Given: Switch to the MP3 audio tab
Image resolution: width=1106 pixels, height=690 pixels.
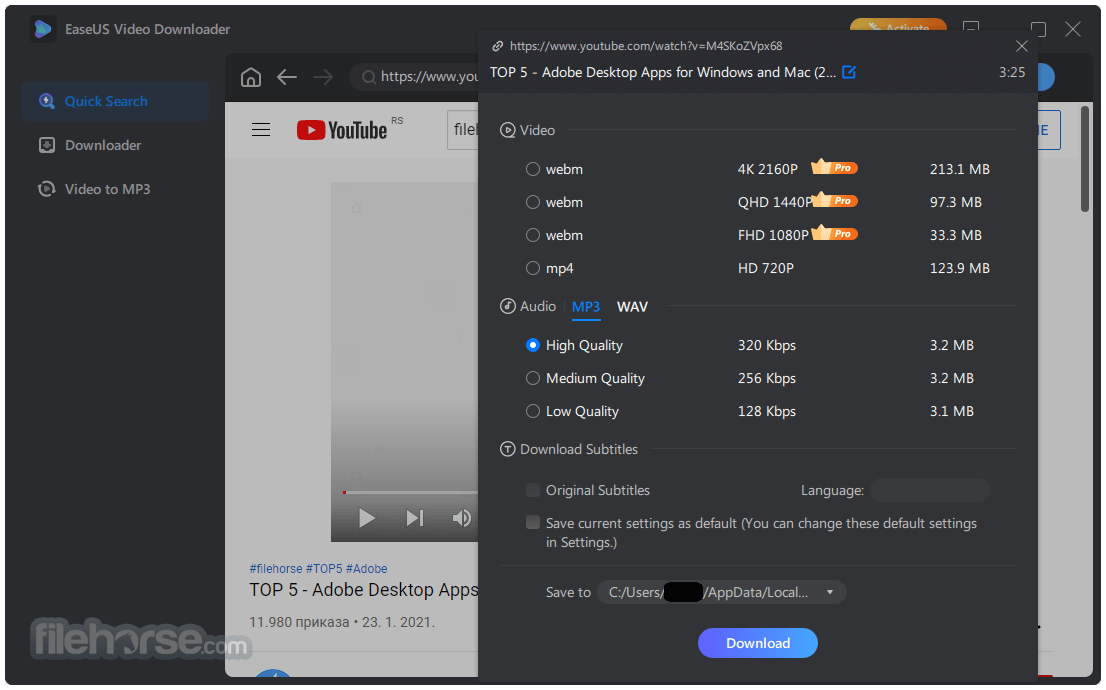Looking at the screenshot, I should pyautogui.click(x=585, y=307).
